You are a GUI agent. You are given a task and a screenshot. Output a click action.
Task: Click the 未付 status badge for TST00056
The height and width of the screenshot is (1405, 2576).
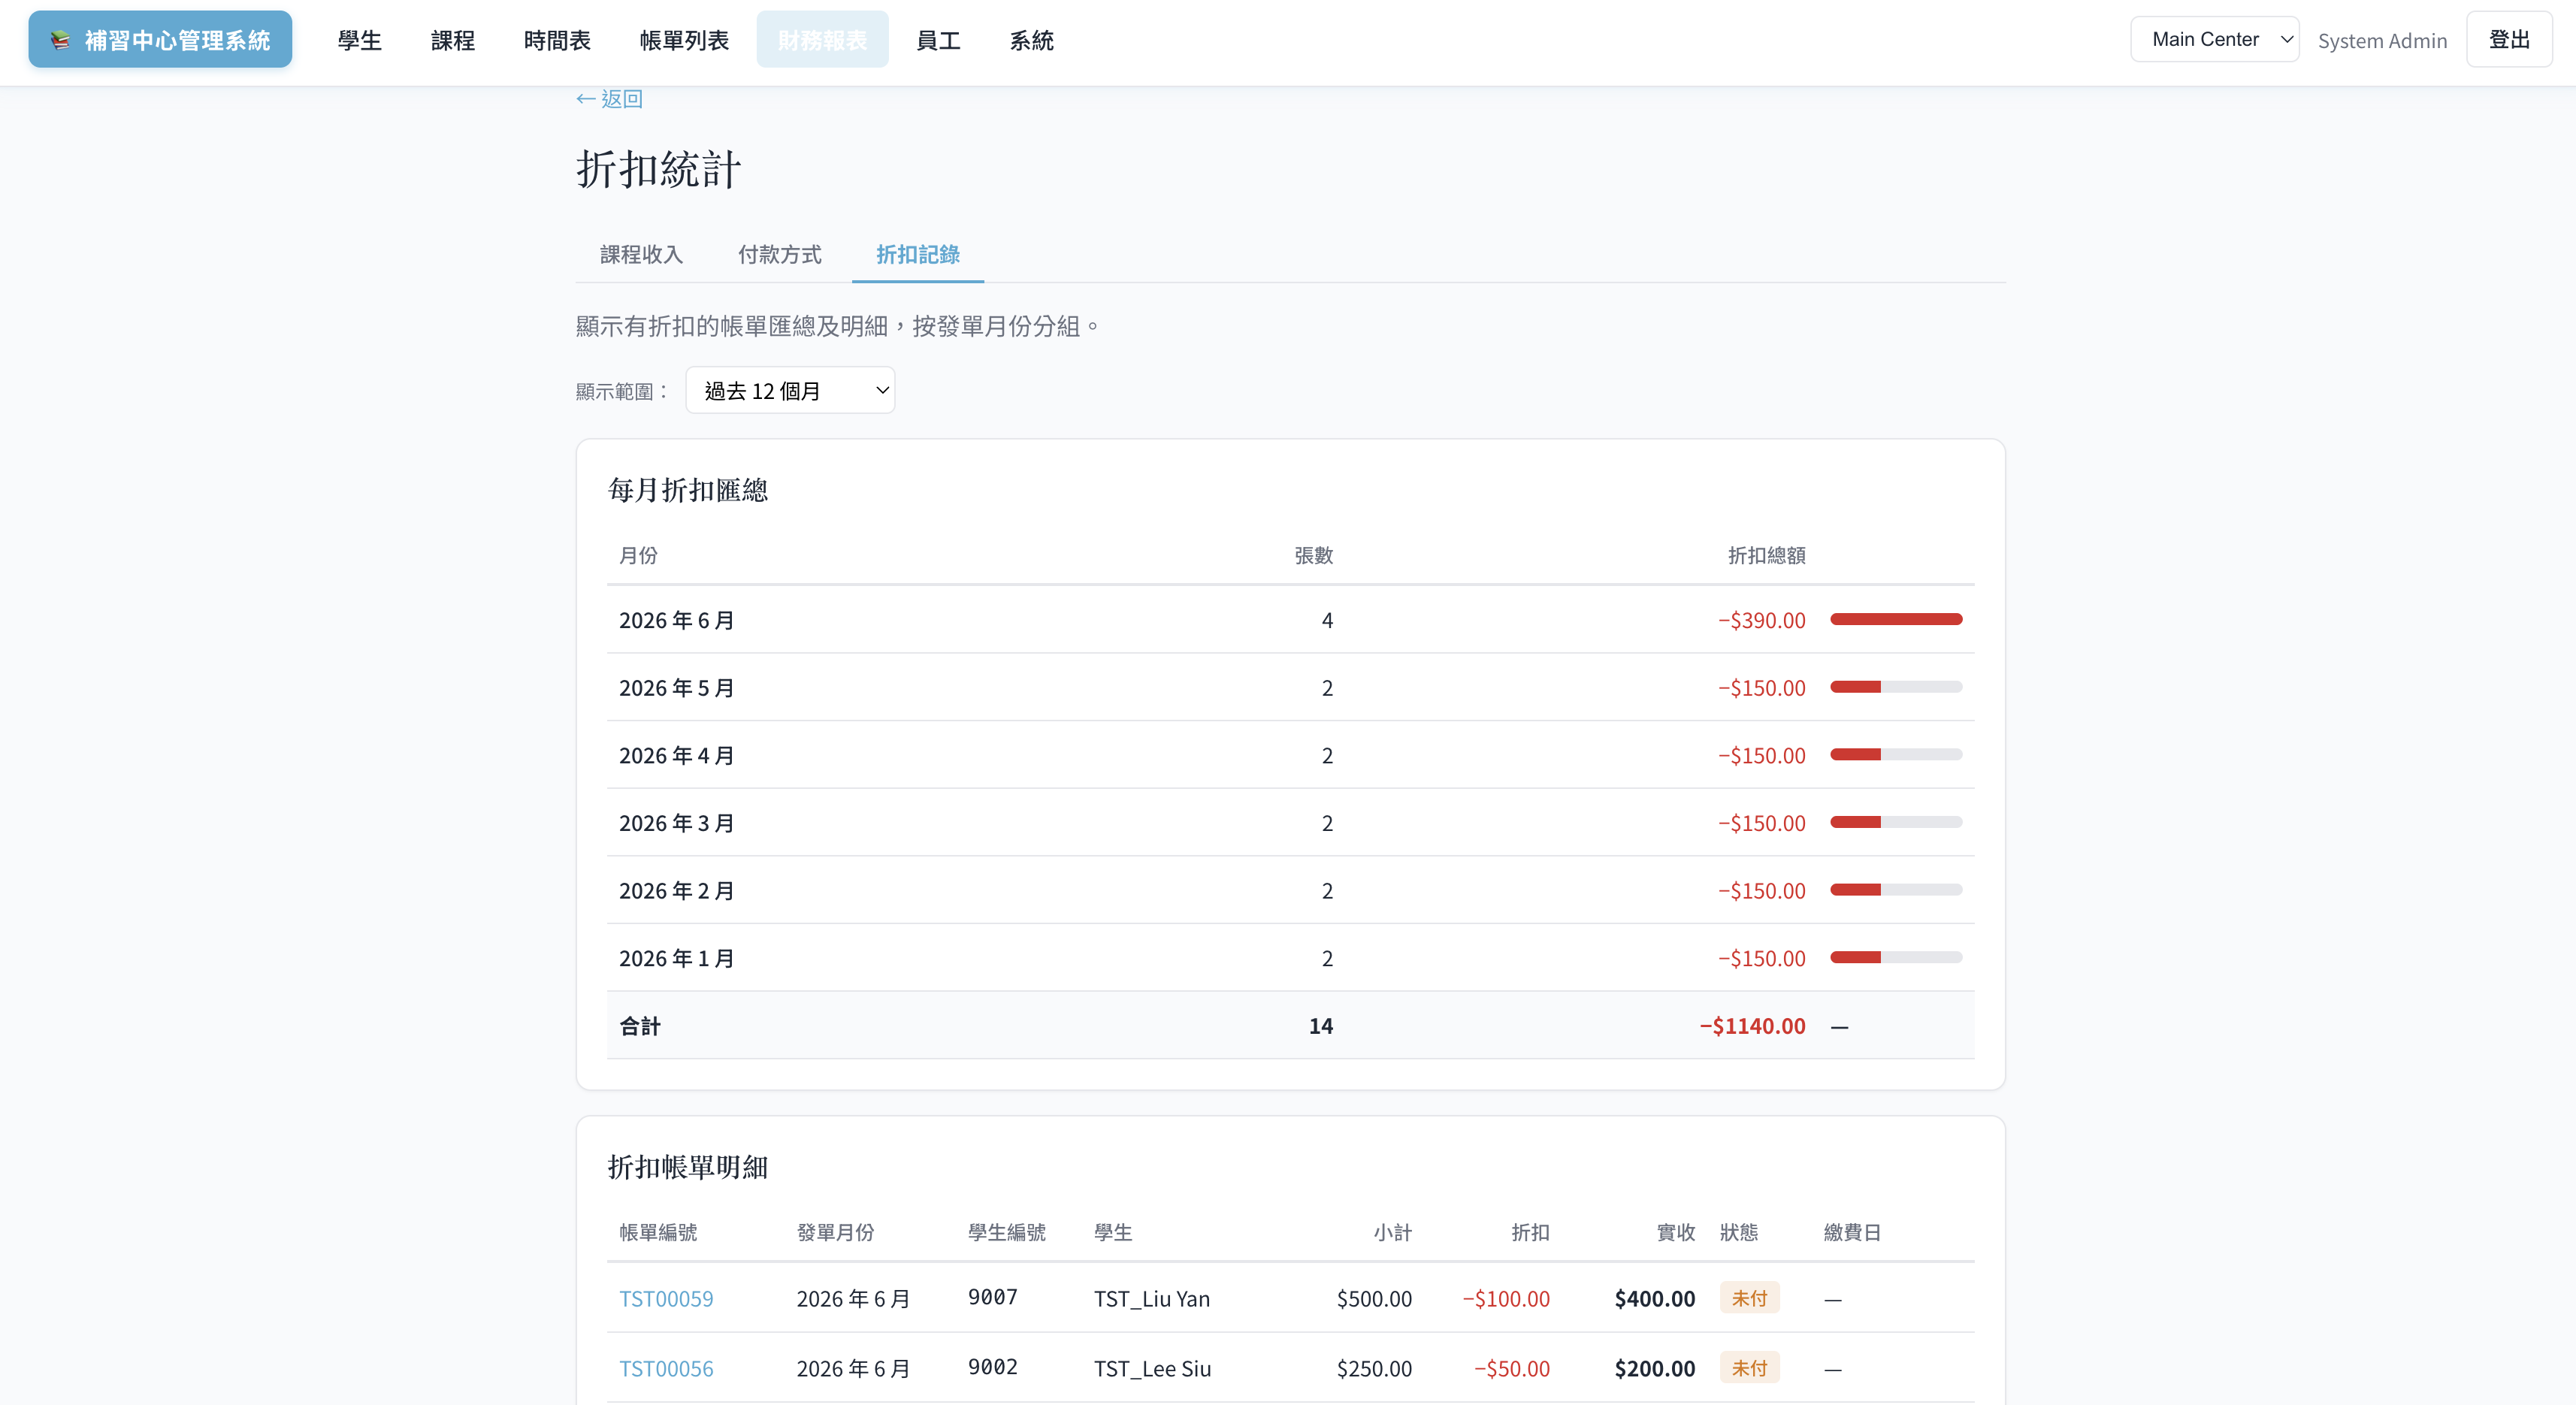(x=1749, y=1368)
